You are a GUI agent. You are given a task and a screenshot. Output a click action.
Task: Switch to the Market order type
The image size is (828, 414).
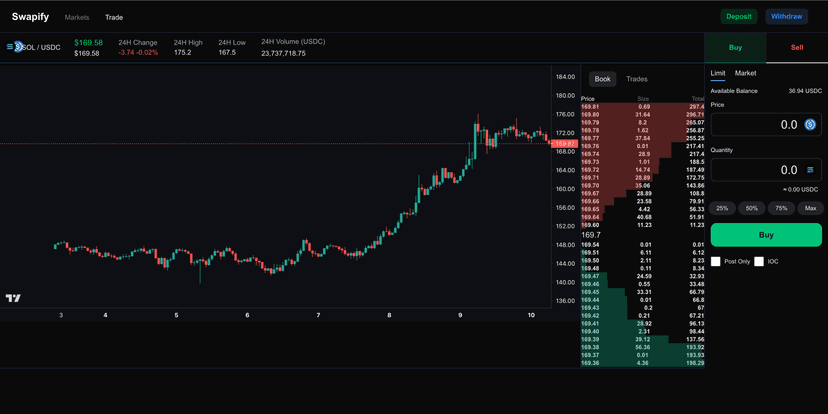pyautogui.click(x=745, y=73)
